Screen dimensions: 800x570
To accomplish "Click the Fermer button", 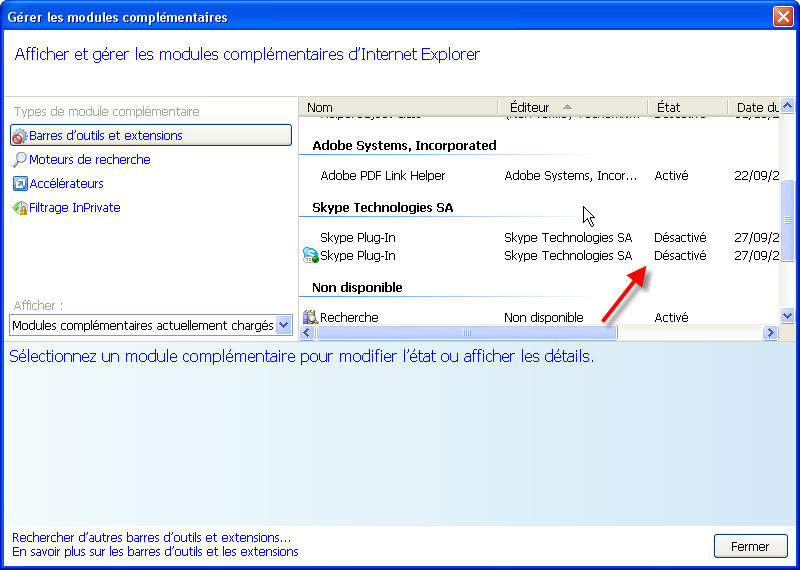I will [750, 547].
